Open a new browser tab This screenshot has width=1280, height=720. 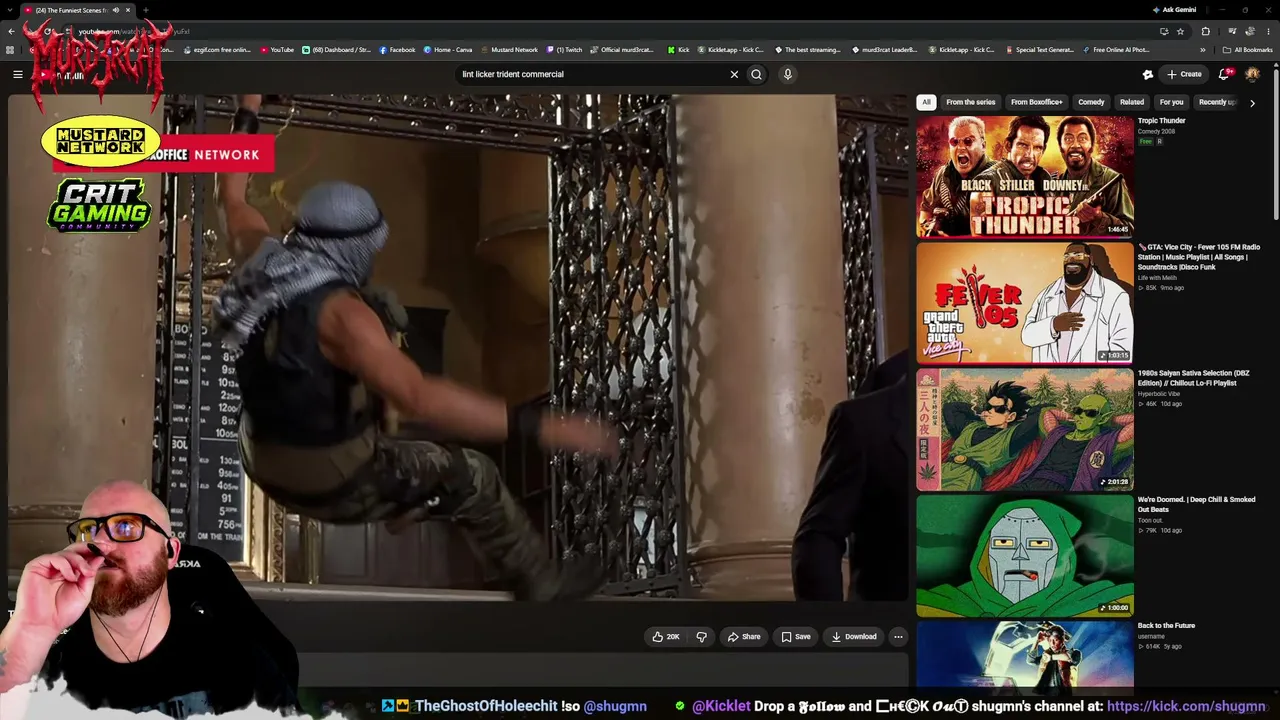(145, 10)
